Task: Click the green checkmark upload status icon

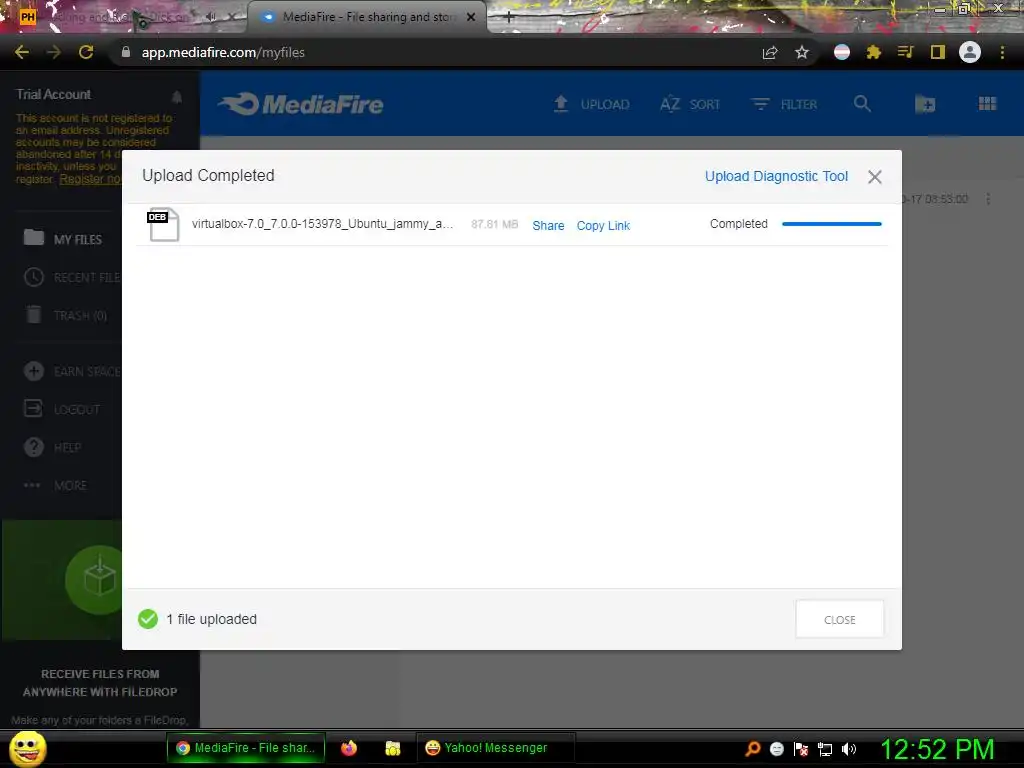Action: (x=148, y=618)
